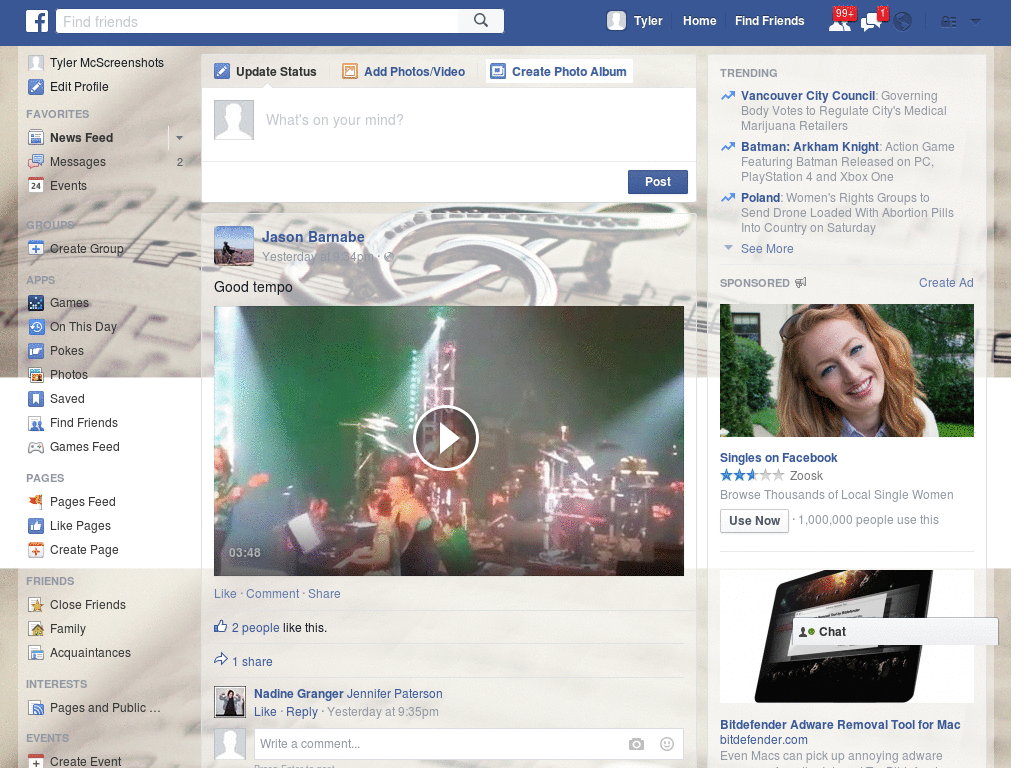Open News Feed options dropdown arrow
Image resolution: width=1024 pixels, height=768 pixels.
(179, 138)
